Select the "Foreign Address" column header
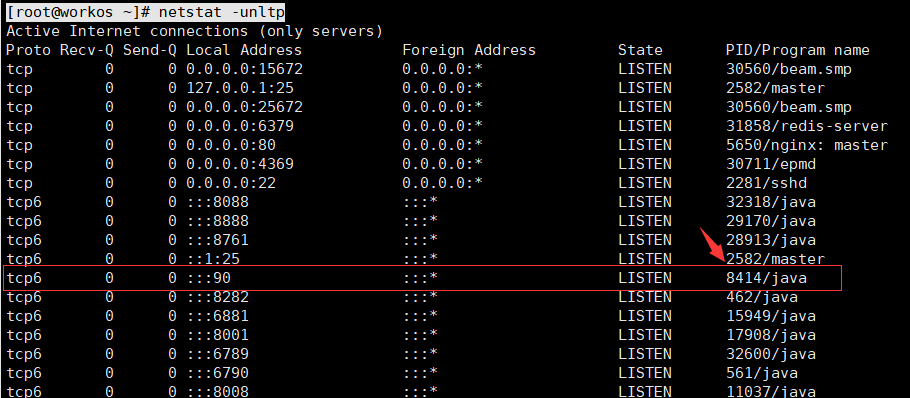 [x=469, y=50]
